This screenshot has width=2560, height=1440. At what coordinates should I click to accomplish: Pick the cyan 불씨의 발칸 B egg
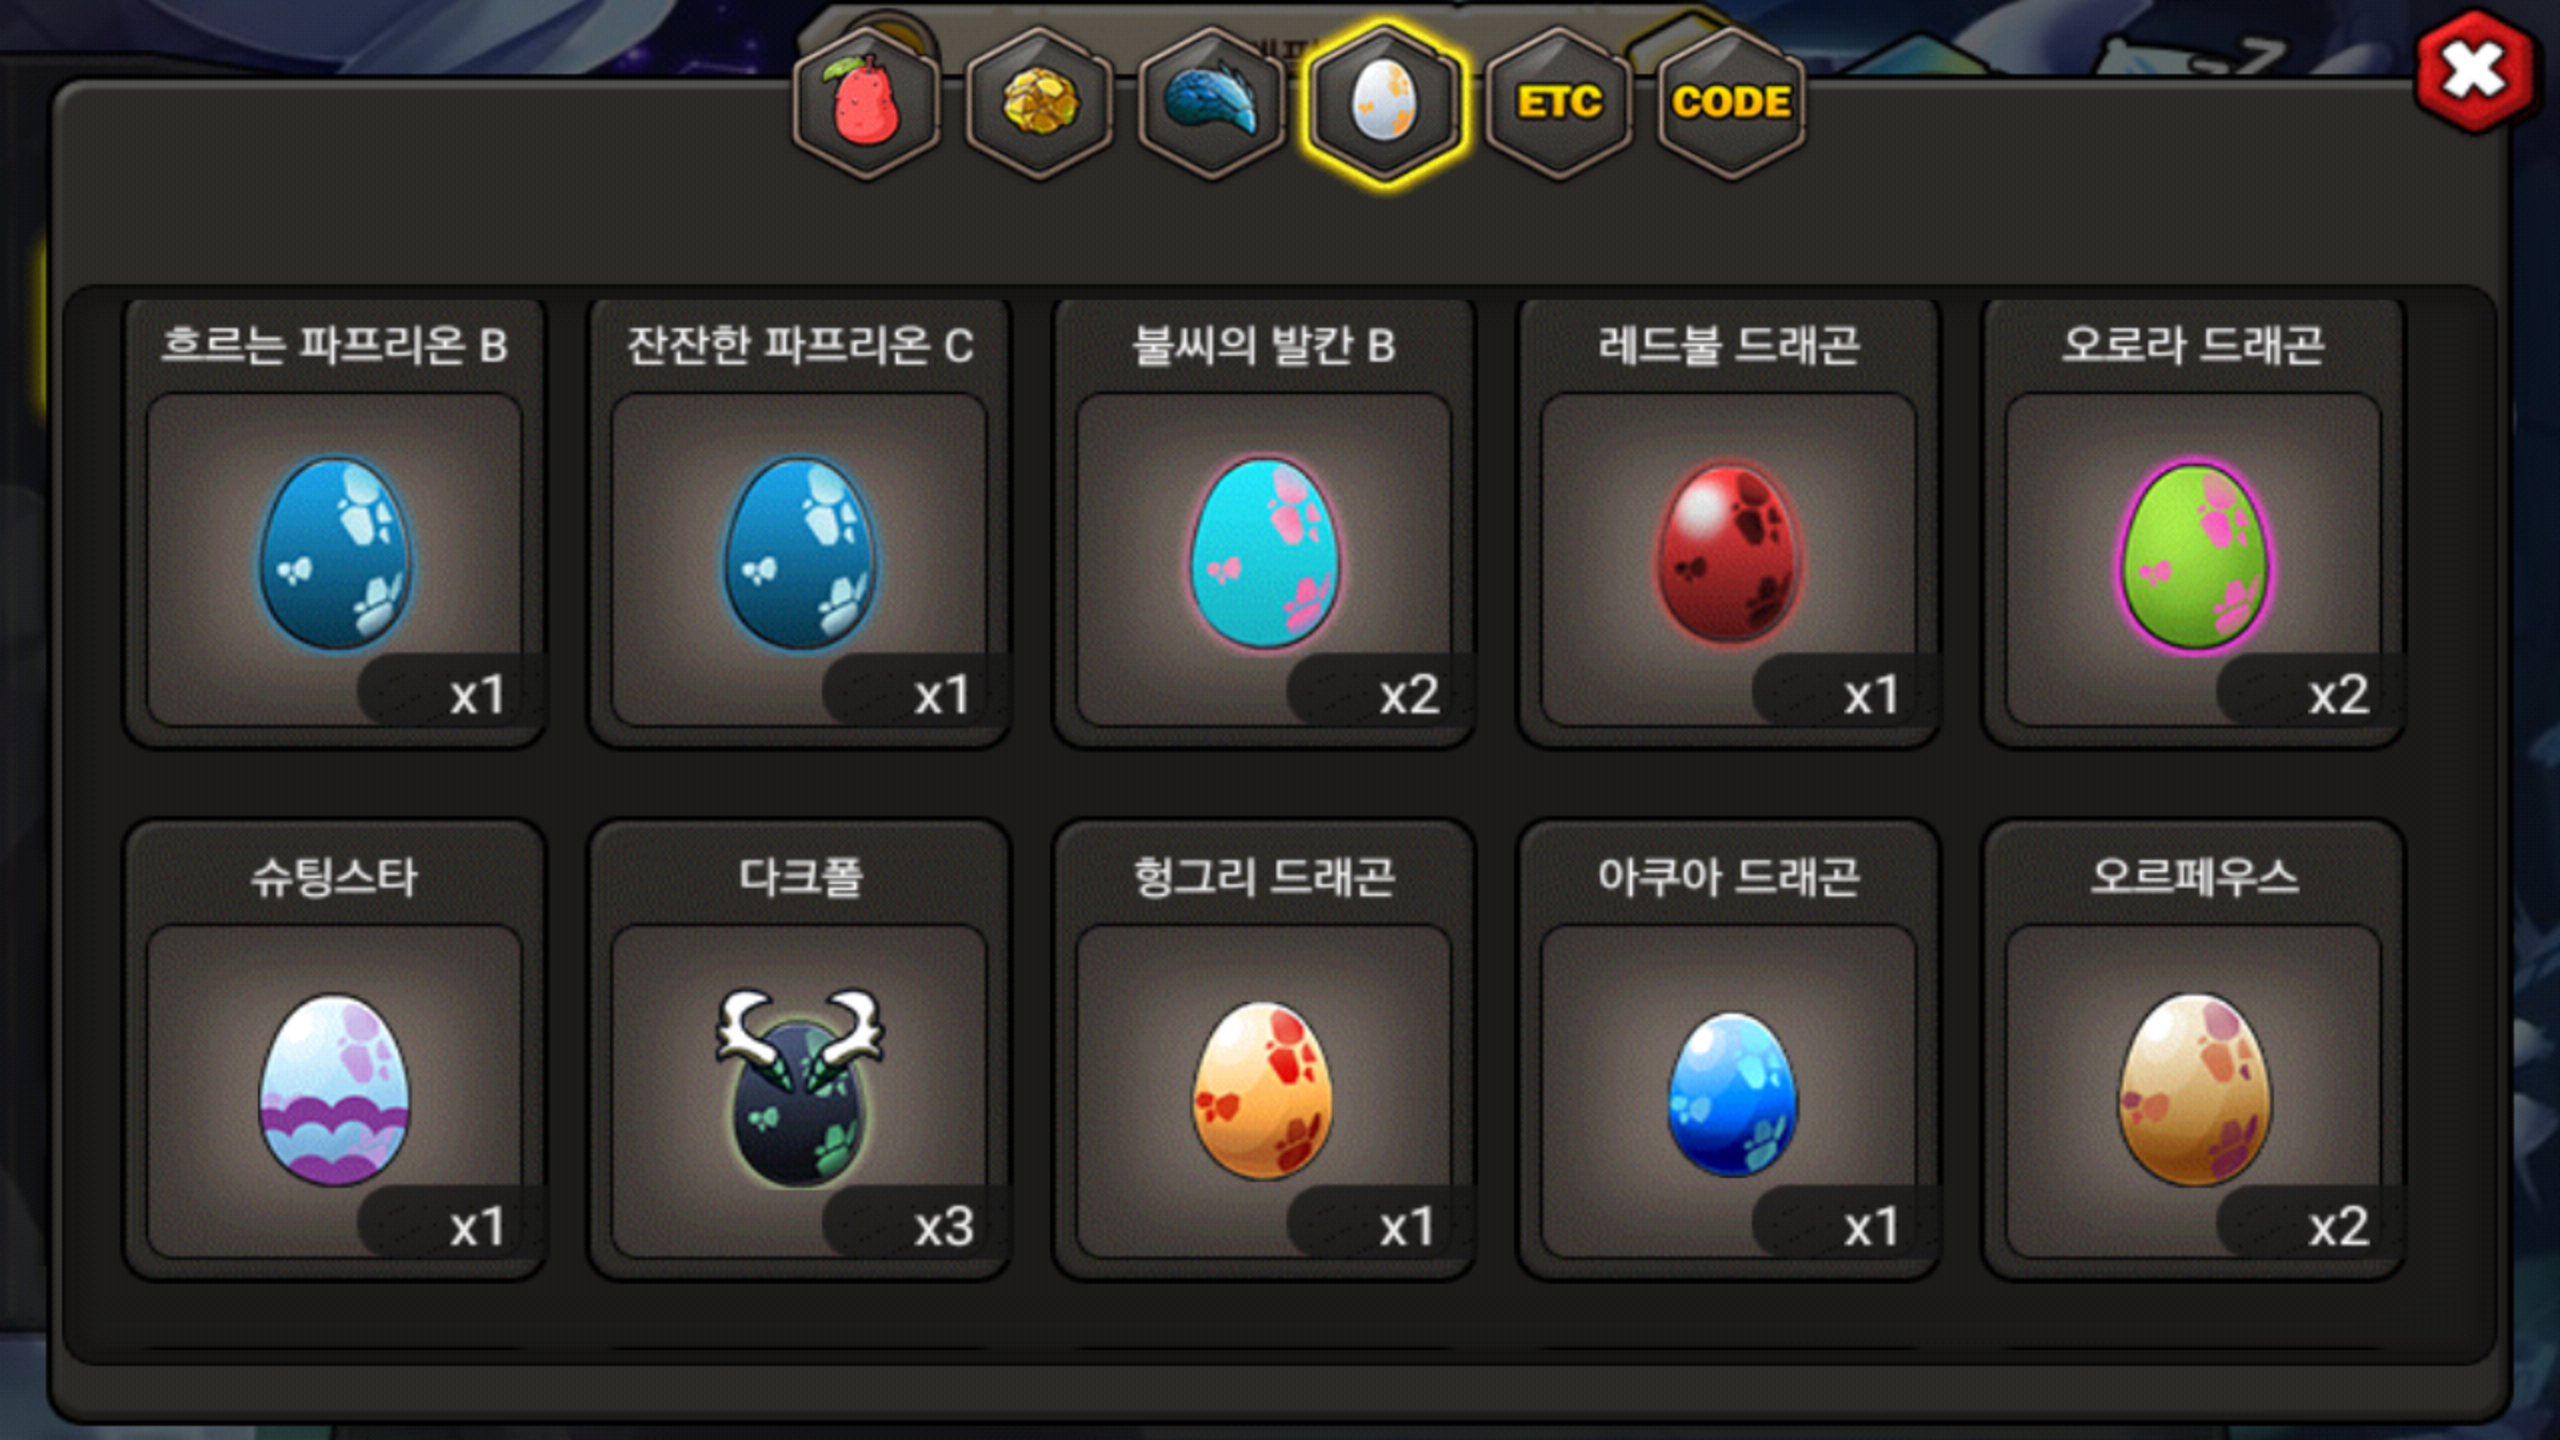1264,553
